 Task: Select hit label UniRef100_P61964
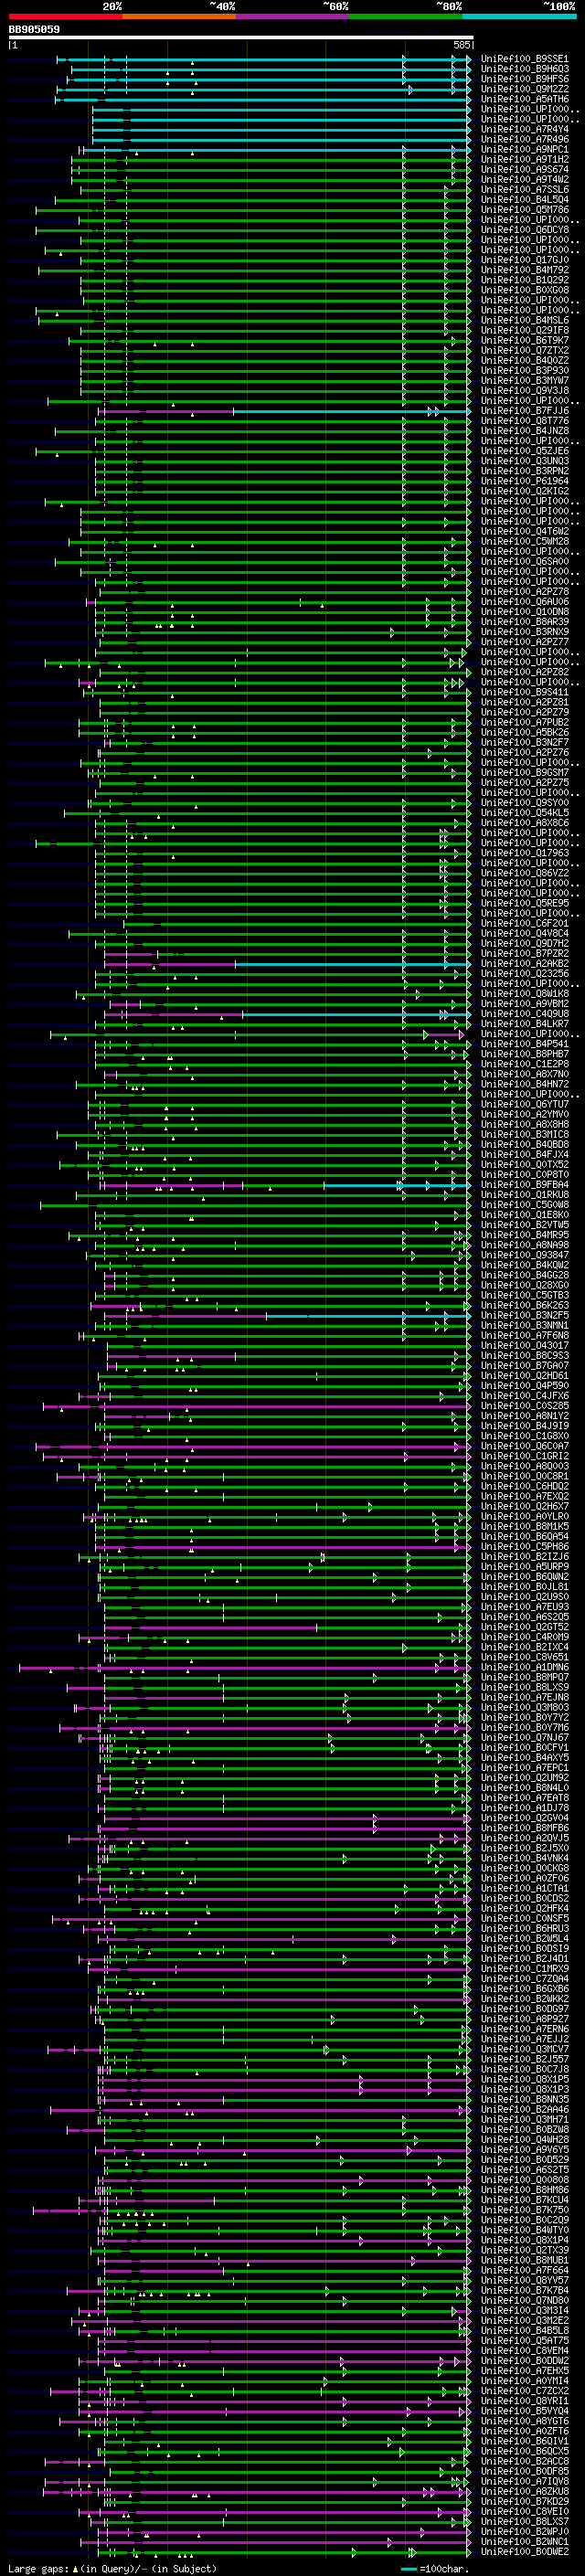525,481
